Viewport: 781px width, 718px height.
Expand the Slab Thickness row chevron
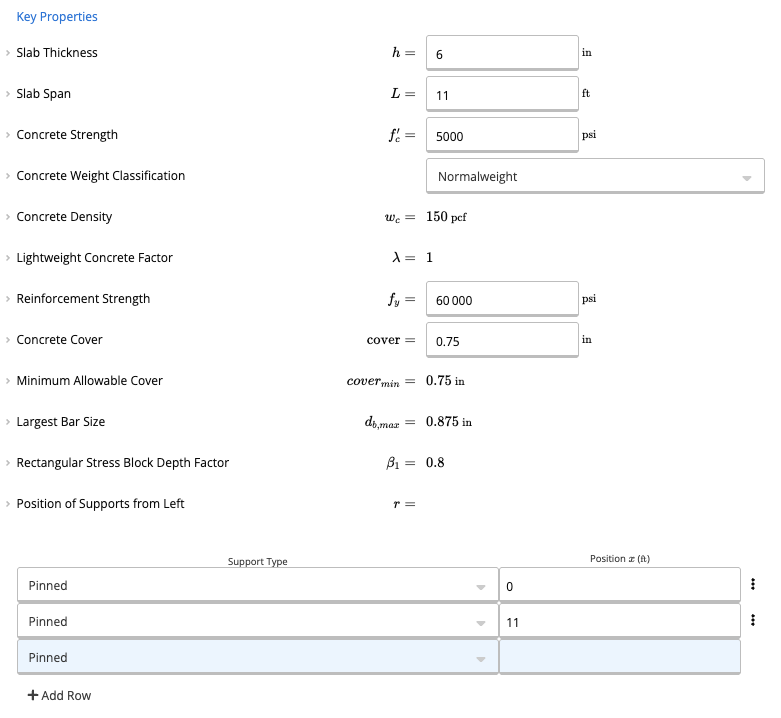coord(8,53)
